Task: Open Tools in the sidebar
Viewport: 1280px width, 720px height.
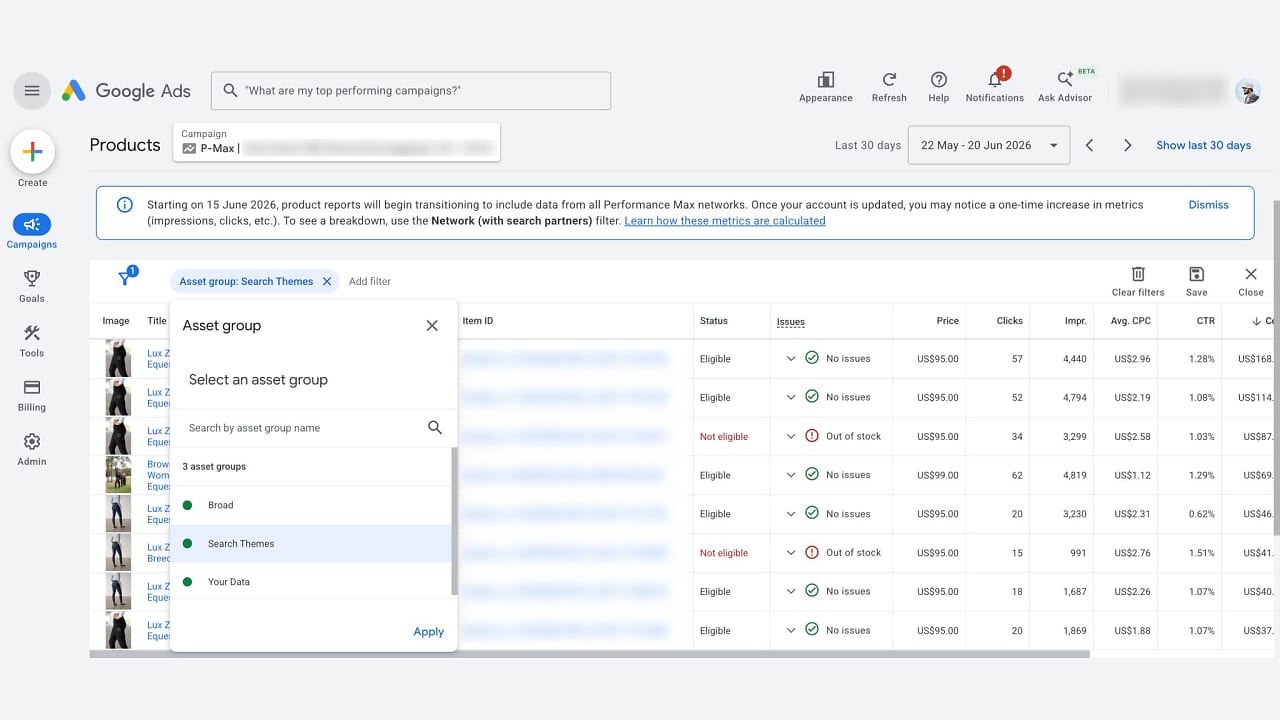Action: (32, 341)
